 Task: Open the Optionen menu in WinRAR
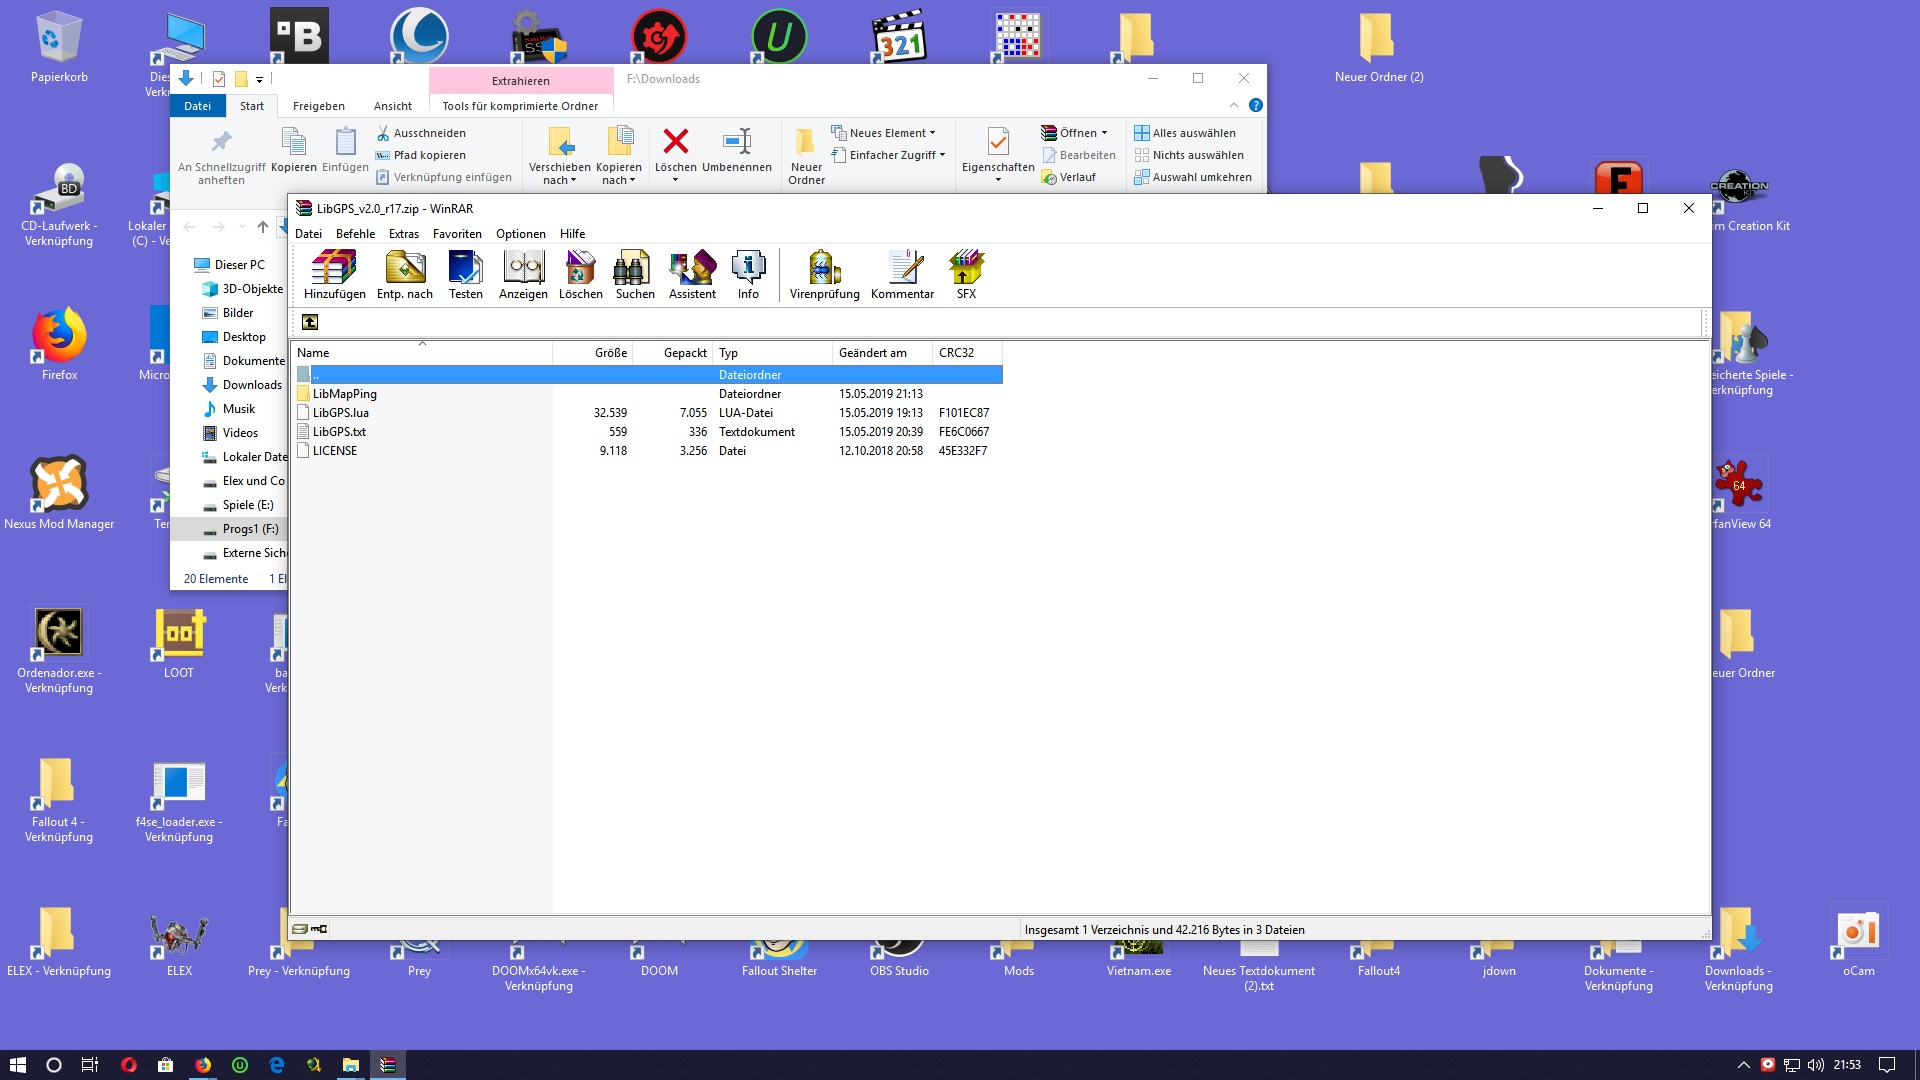click(520, 234)
